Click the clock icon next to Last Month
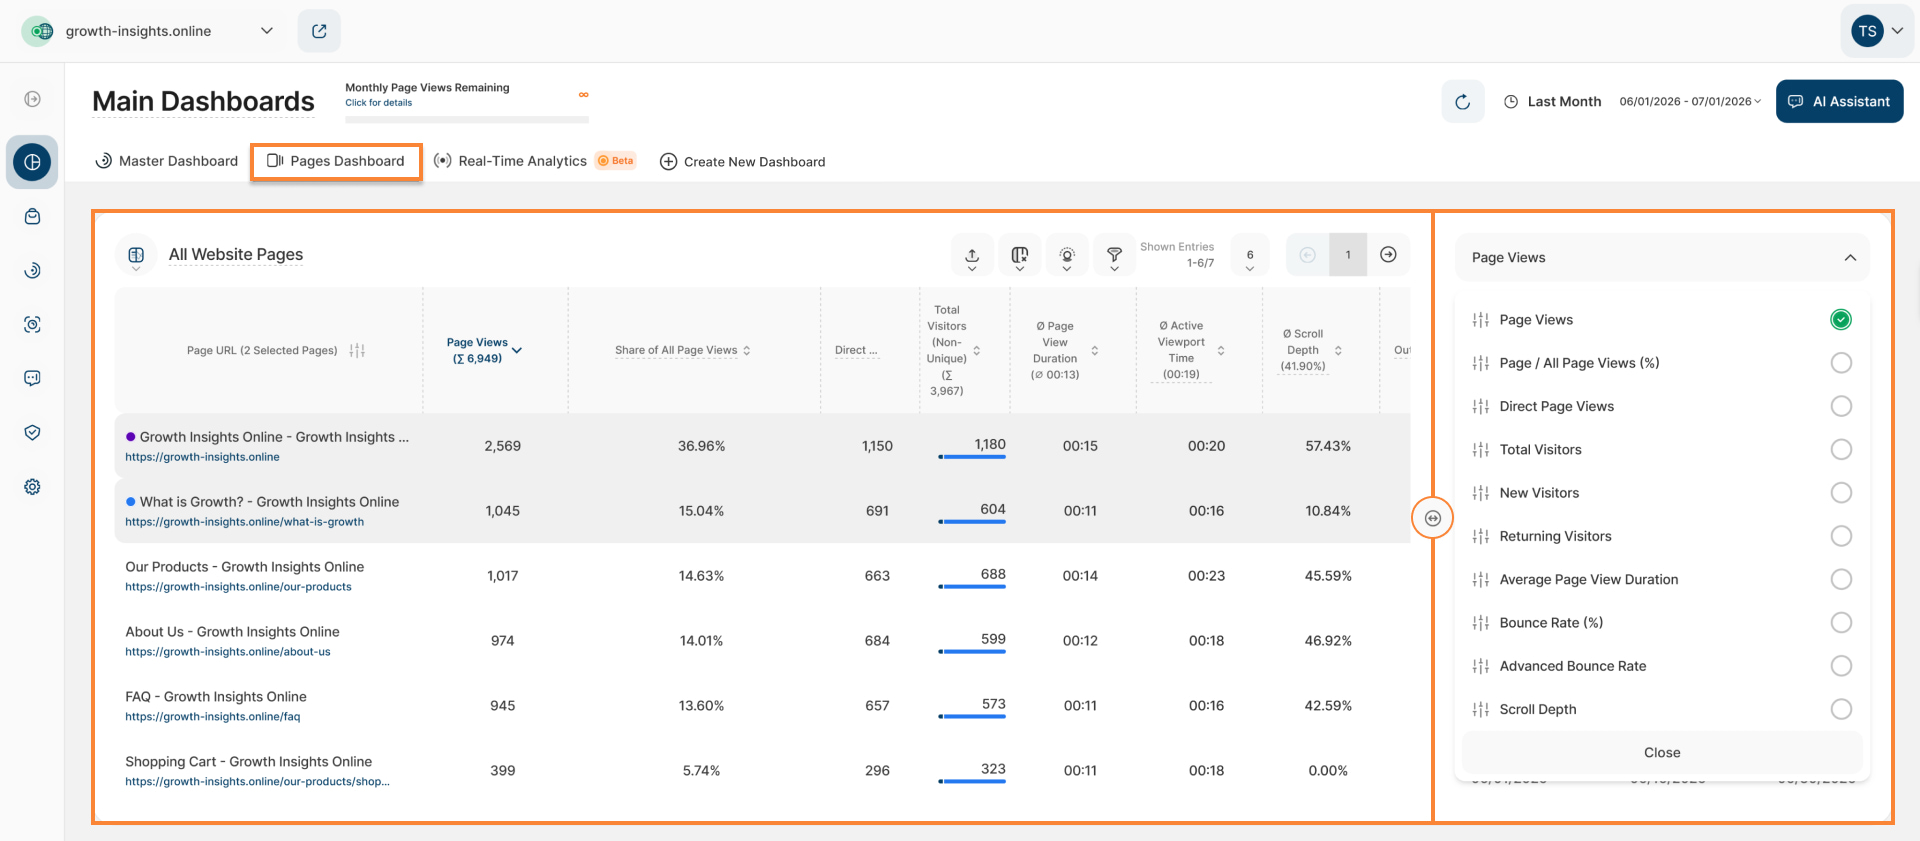This screenshot has height=841, width=1920. (x=1511, y=102)
